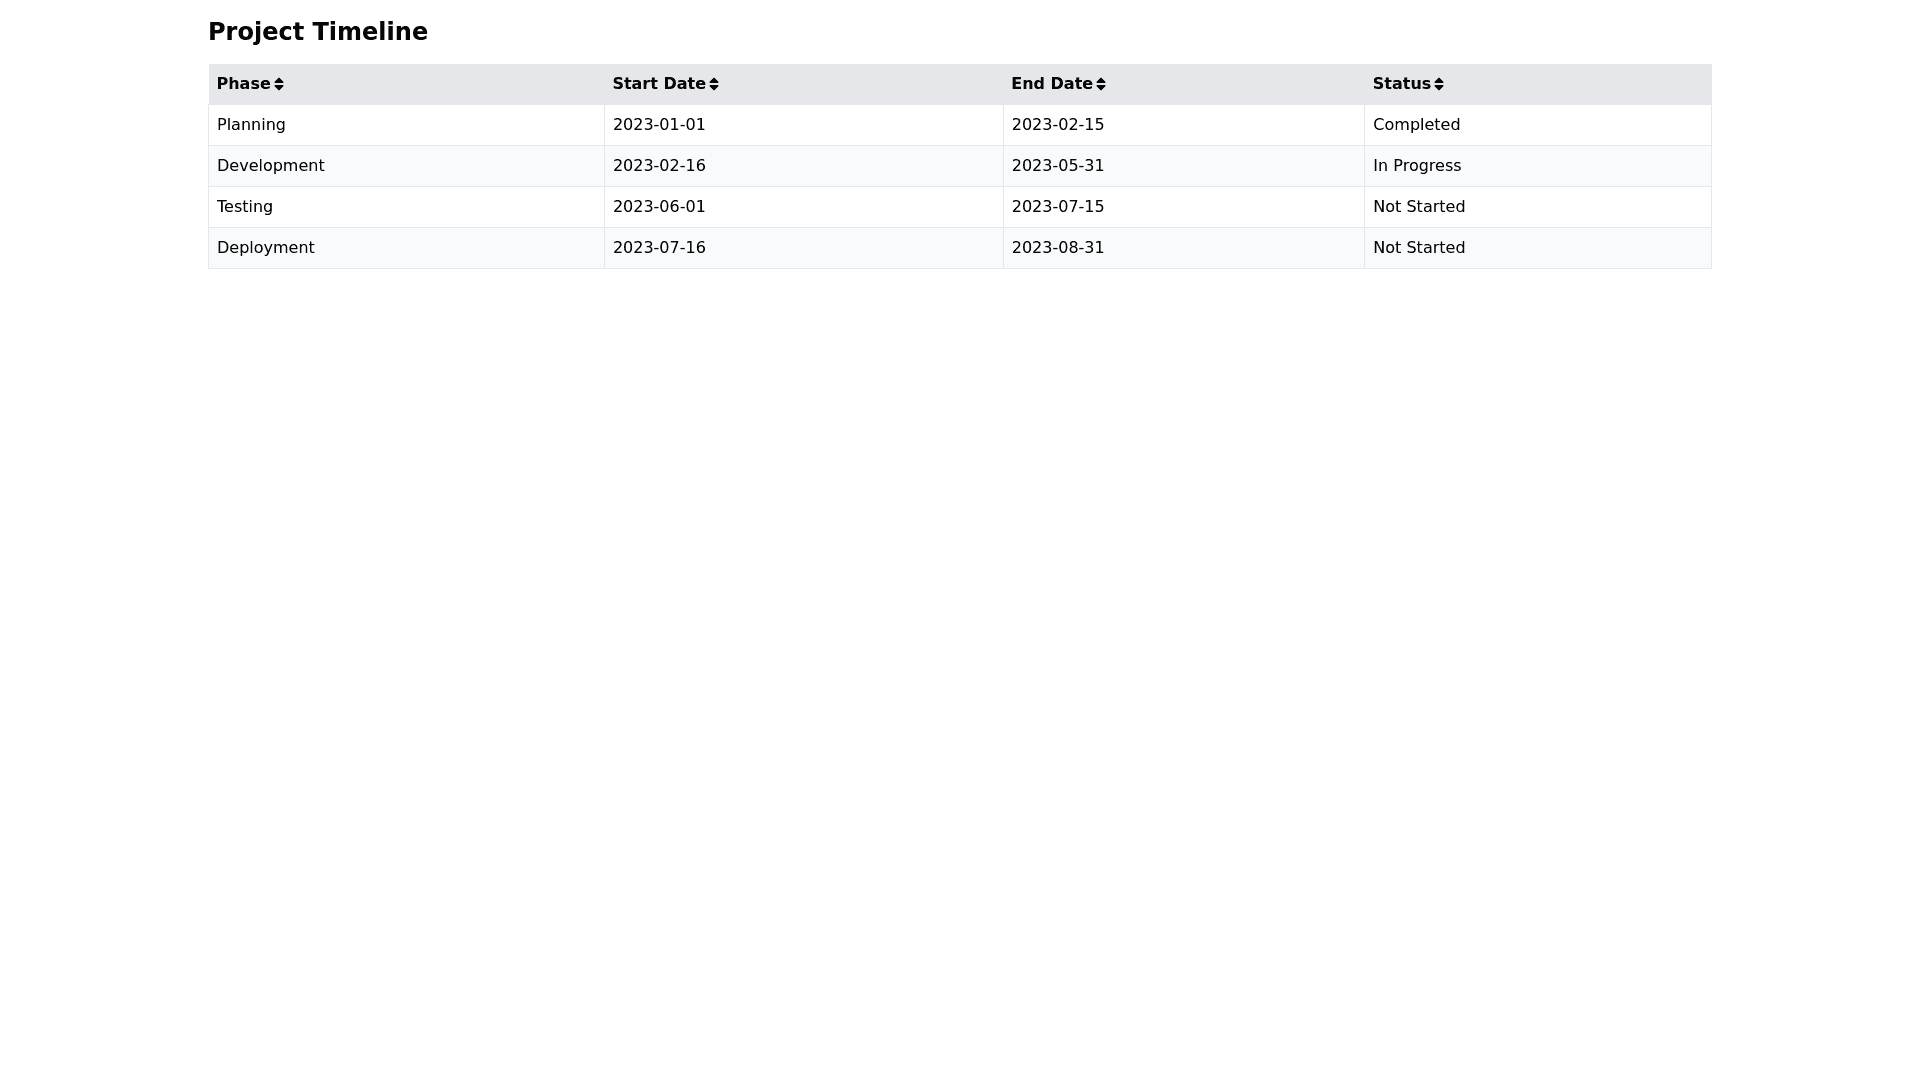This screenshot has height=1080, width=1920.
Task: Sort by End Date header text
Action: coord(1051,84)
